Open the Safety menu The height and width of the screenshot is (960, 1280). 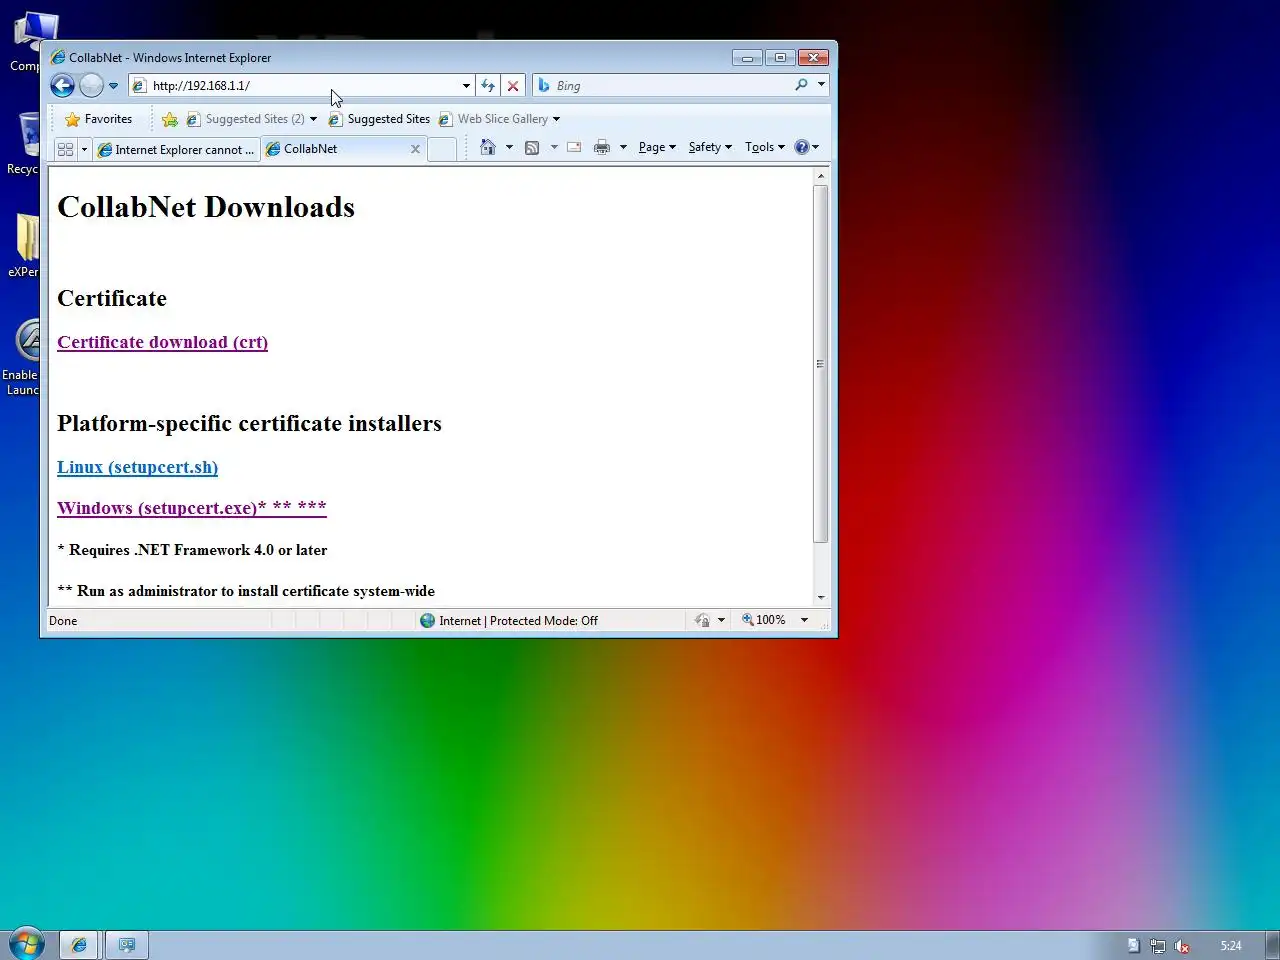coord(710,147)
